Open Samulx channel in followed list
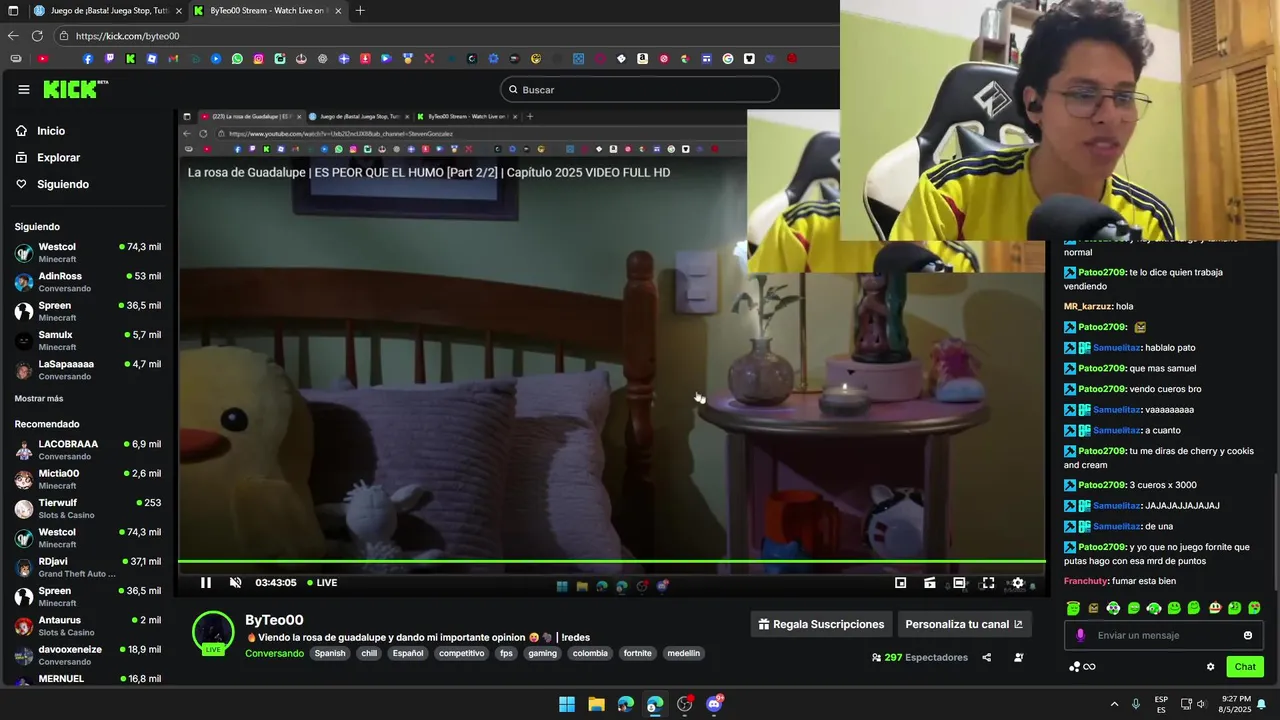This screenshot has width=1280, height=720. click(x=88, y=341)
